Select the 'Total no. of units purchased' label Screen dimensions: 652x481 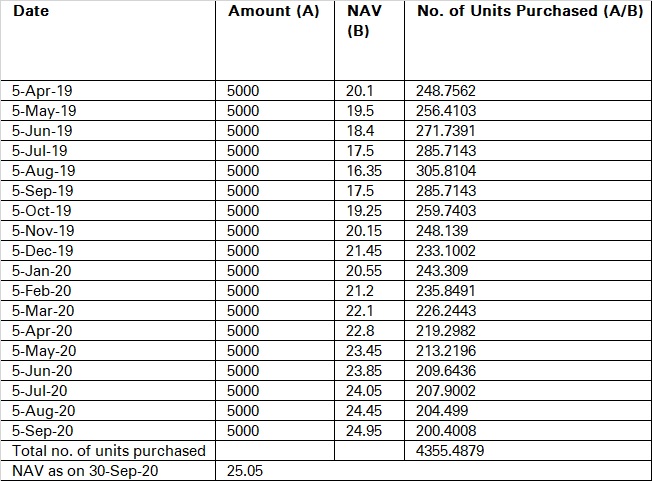105,451
